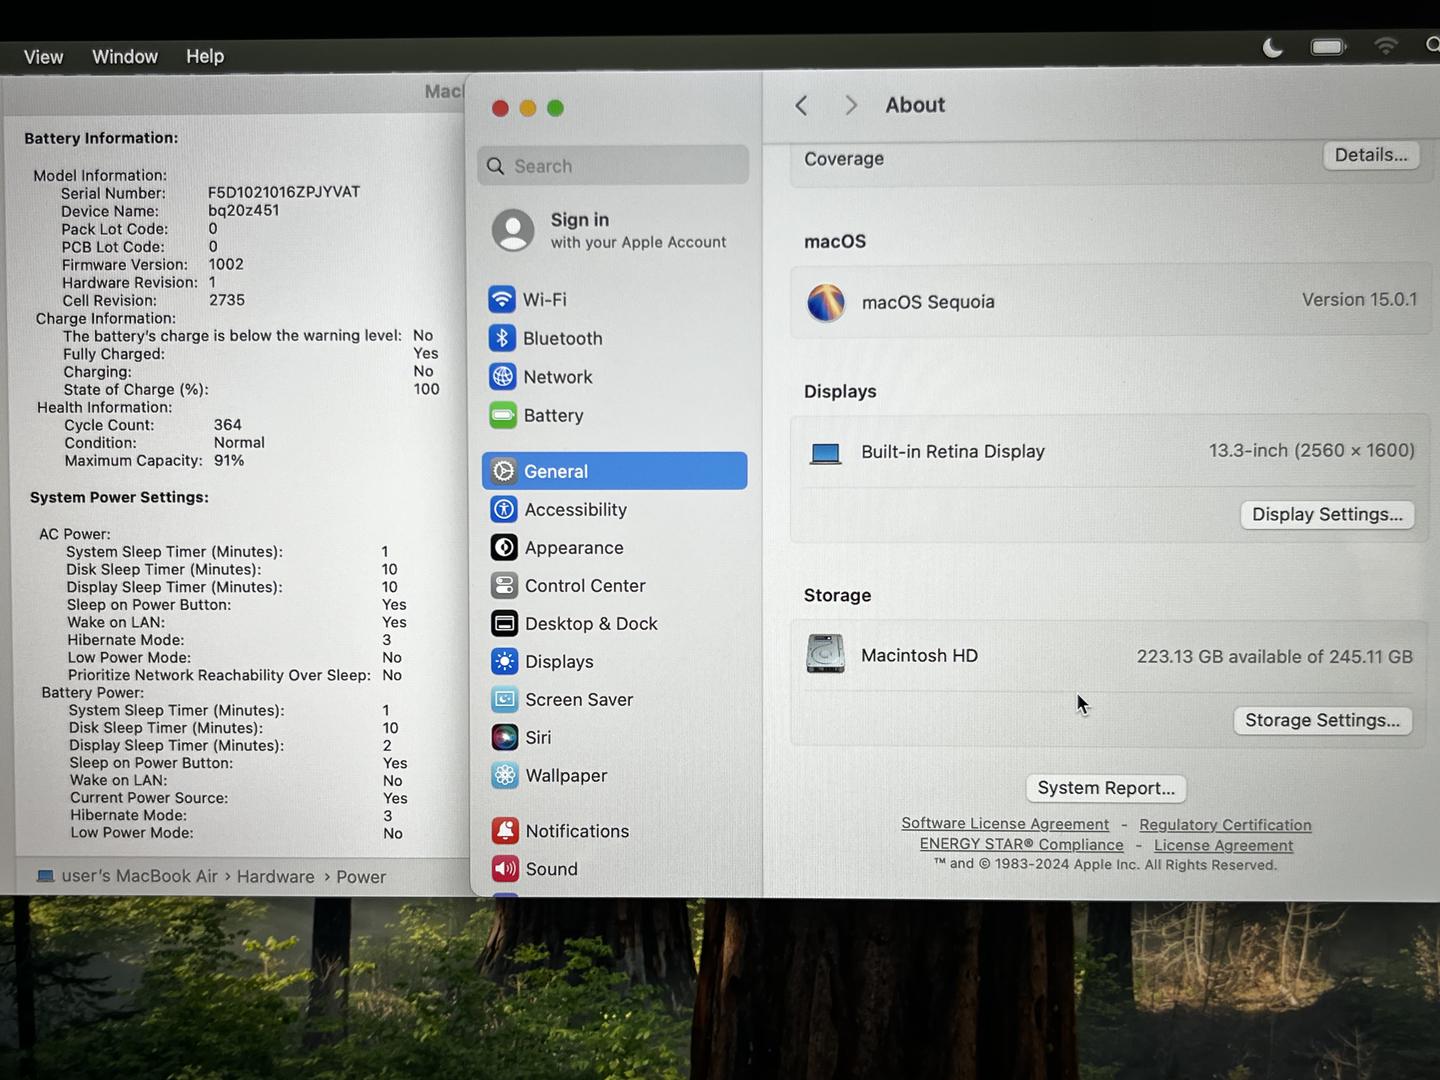1440x1080 pixels.
Task: Open Wallpaper settings pane
Action: pos(565,776)
